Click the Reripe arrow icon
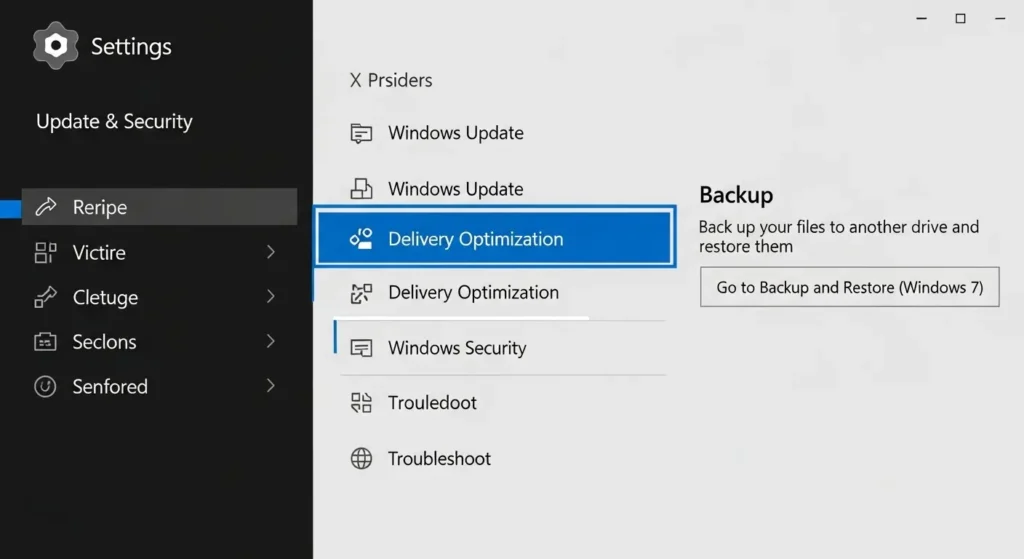1024x559 pixels. (x=46, y=207)
